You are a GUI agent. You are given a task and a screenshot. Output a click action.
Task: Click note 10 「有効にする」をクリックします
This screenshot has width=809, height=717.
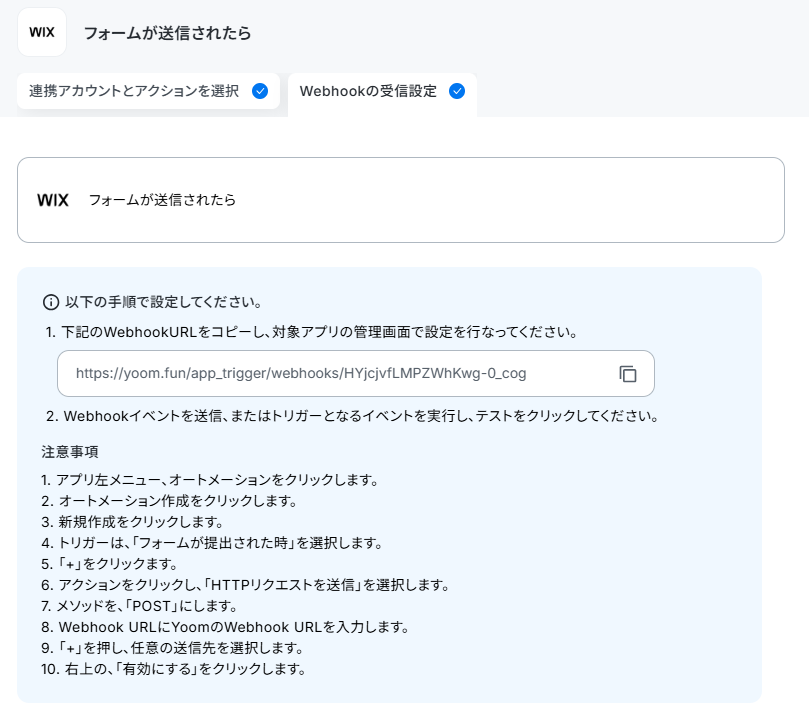174,669
